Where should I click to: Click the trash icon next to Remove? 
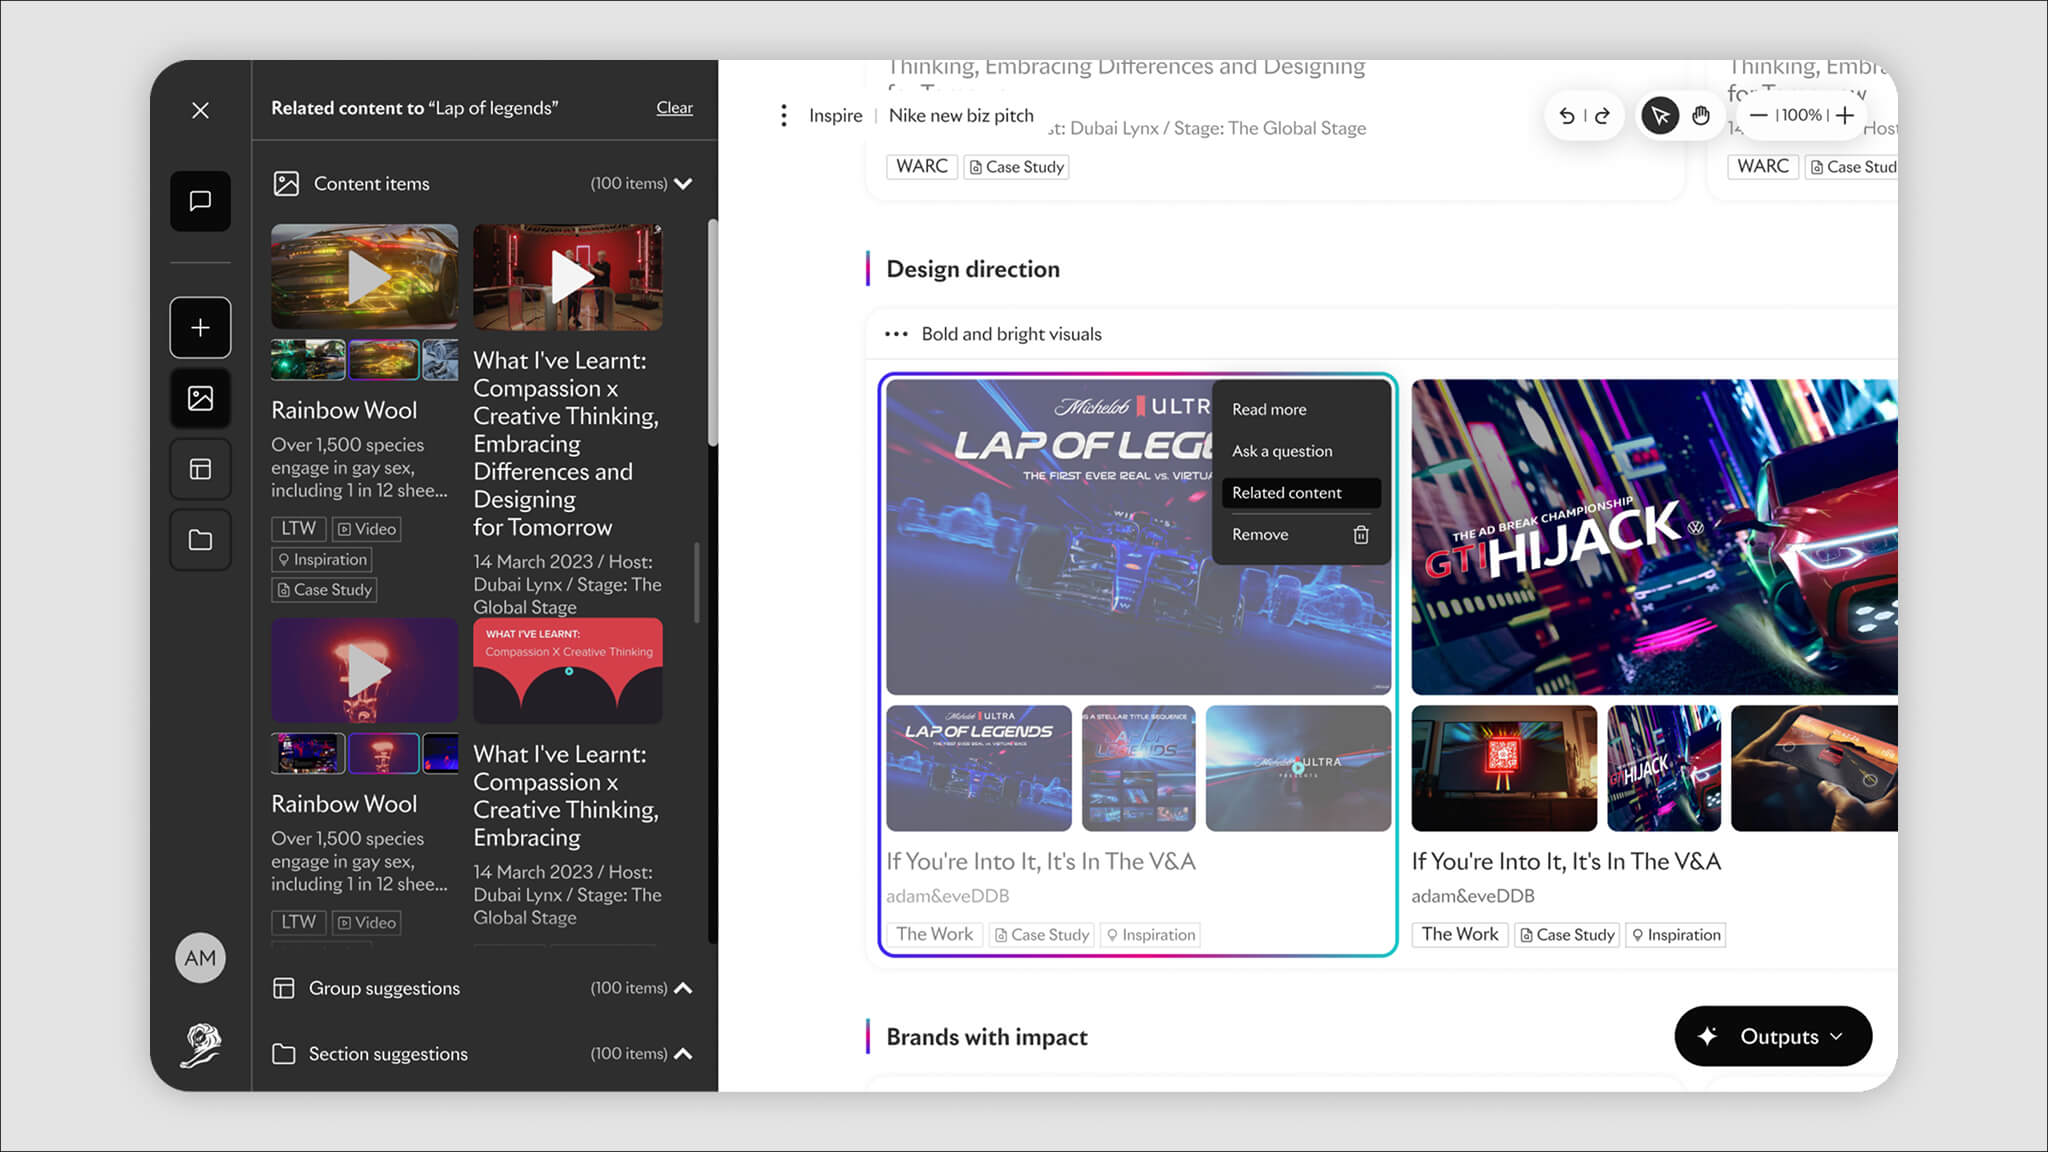[x=1360, y=535]
